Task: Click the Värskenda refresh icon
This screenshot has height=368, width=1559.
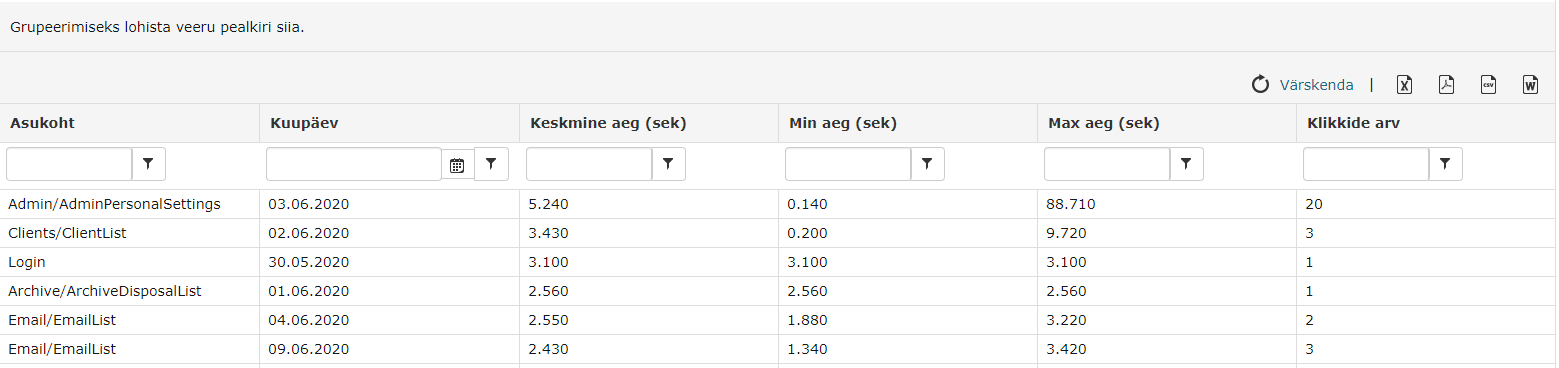Action: [x=1260, y=85]
